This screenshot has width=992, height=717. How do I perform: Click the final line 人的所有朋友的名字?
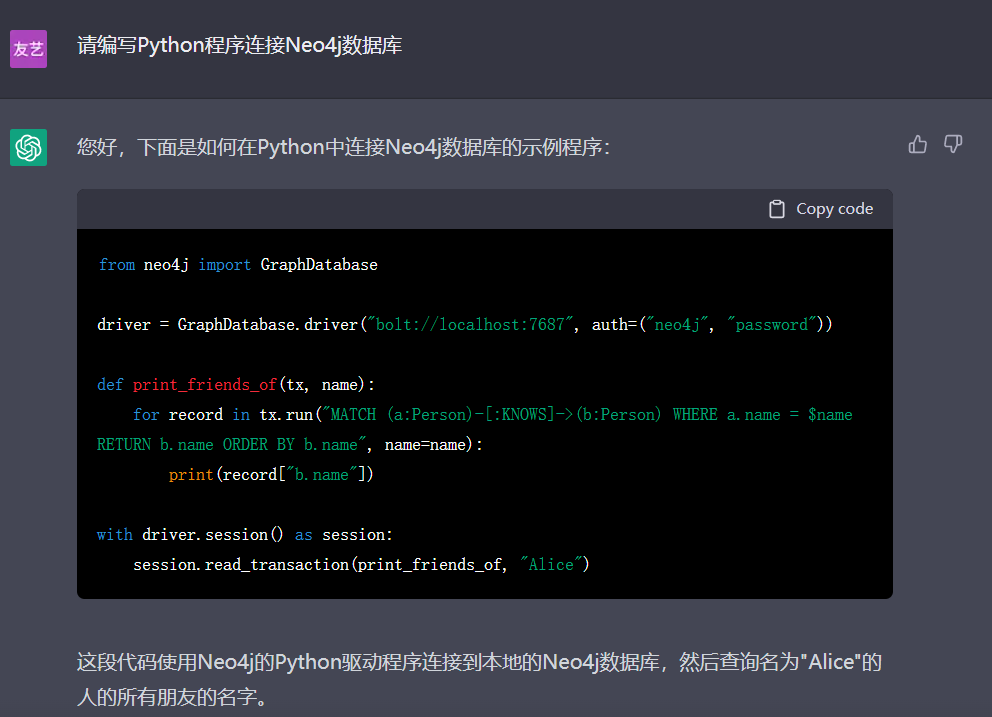(x=172, y=697)
